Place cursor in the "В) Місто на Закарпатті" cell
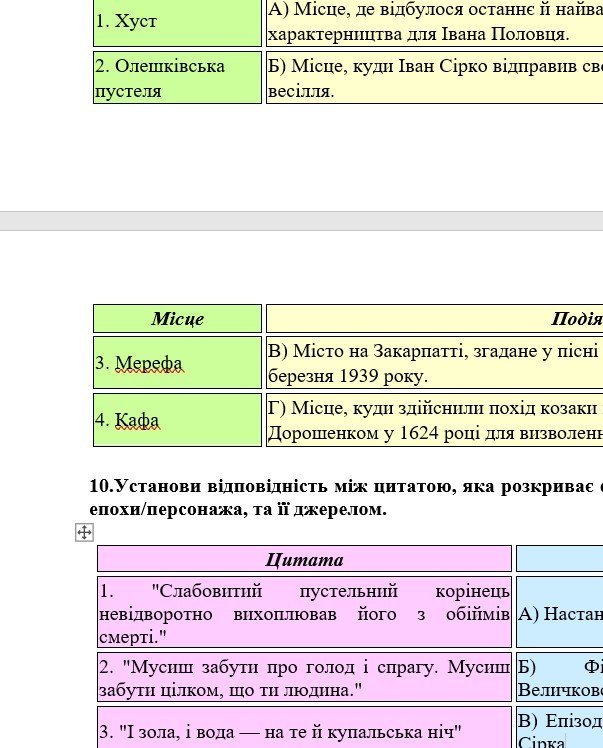Screen dimensions: 603x748 (x=433, y=363)
